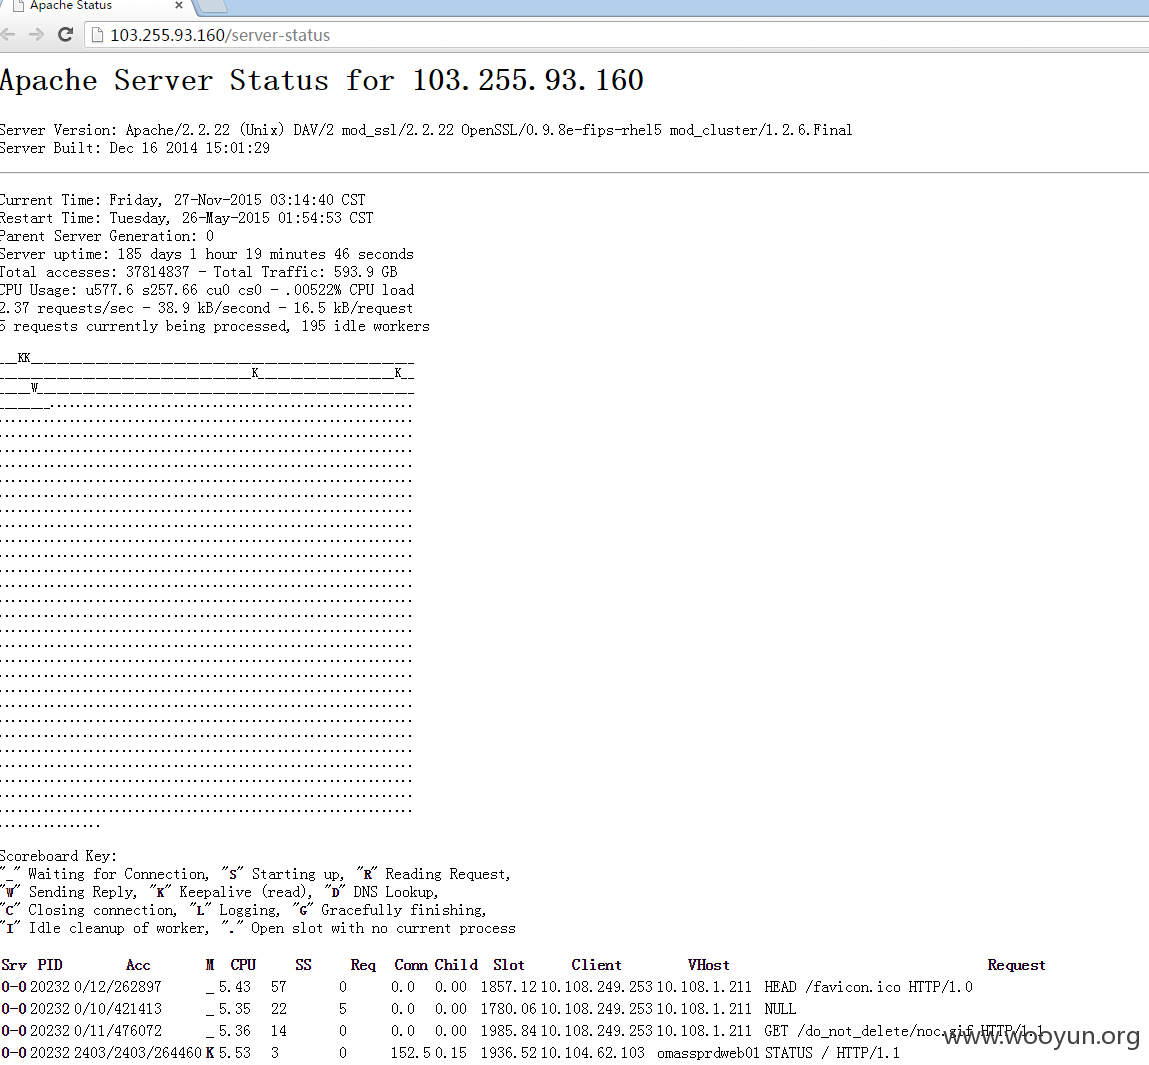Click the Request column header

(x=1016, y=965)
